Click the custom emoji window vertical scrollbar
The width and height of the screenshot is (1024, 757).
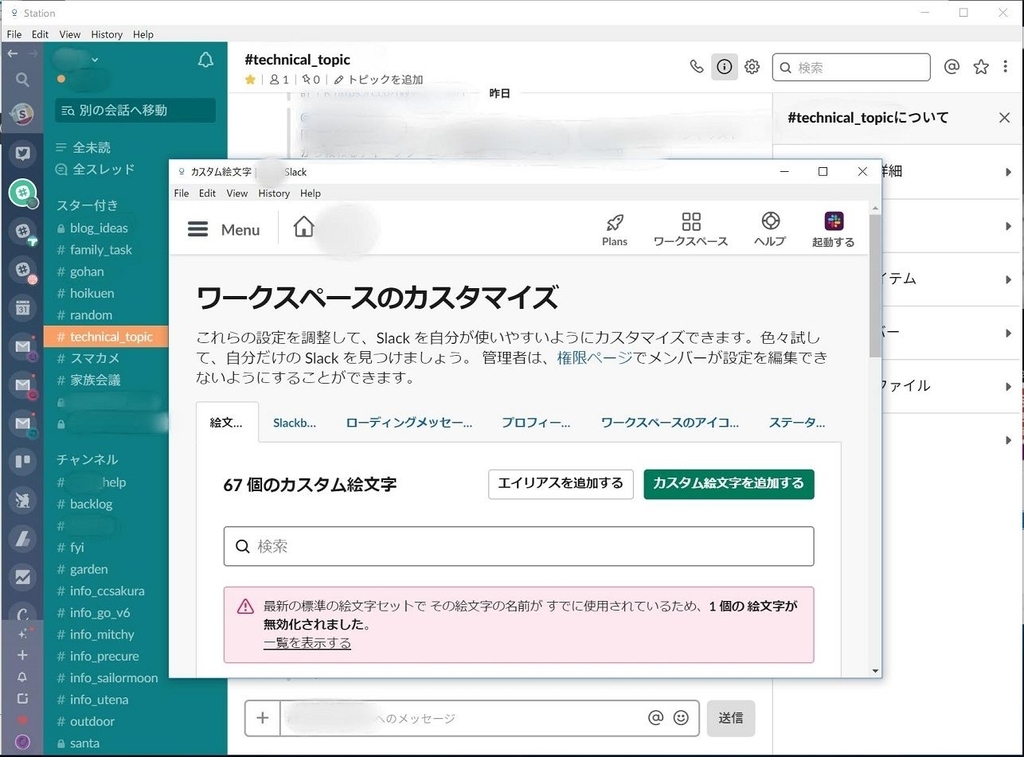coord(875,286)
